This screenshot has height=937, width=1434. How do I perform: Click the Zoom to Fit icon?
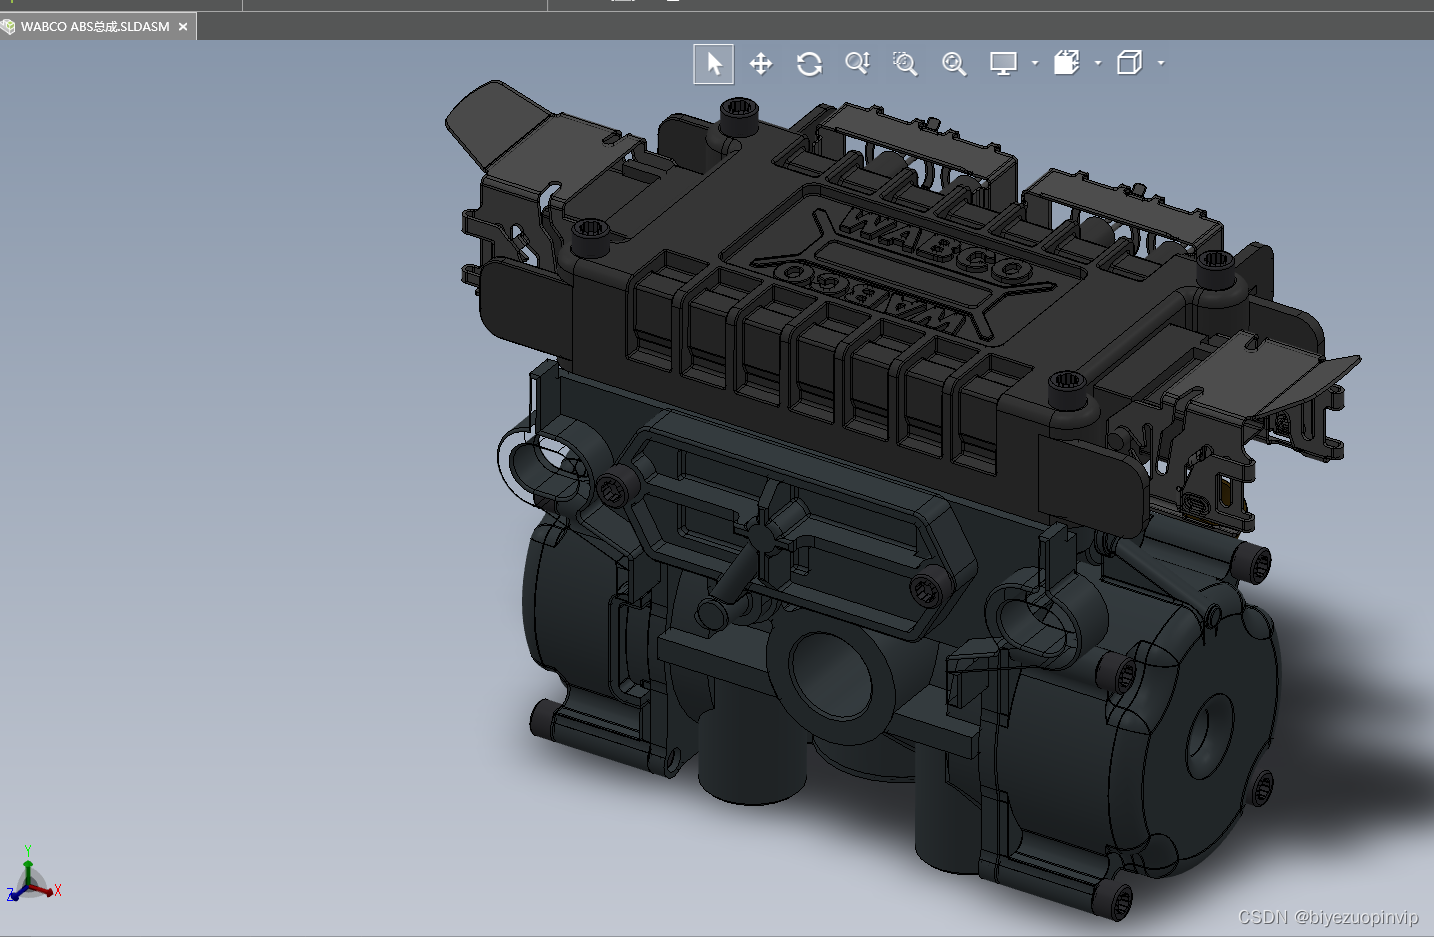(954, 64)
